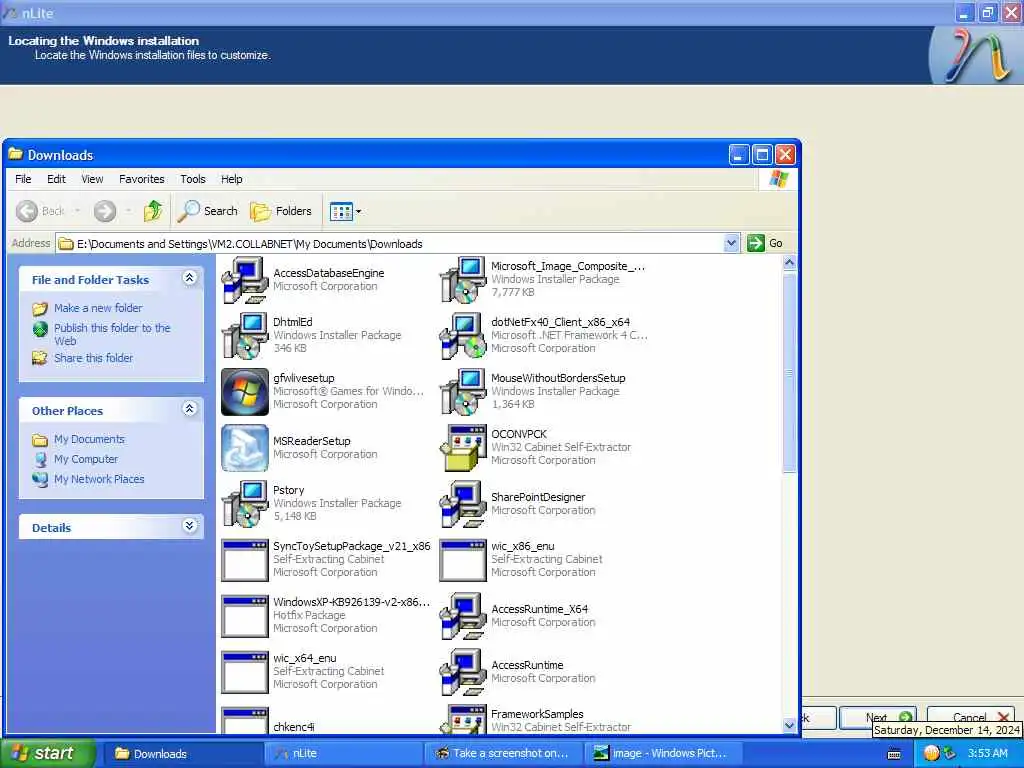
Task: Select the wic_x86_enu cabinet icon
Action: click(462, 560)
